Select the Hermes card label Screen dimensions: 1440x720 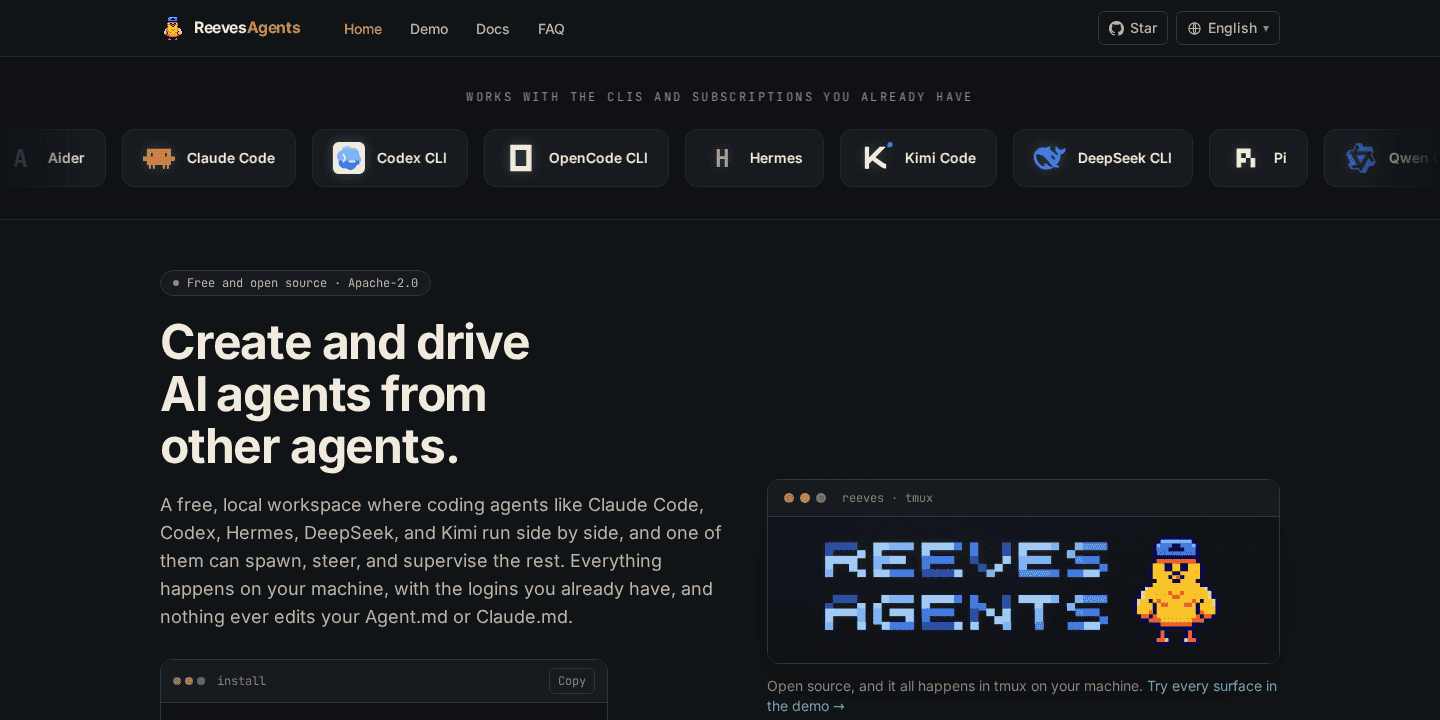coord(776,158)
